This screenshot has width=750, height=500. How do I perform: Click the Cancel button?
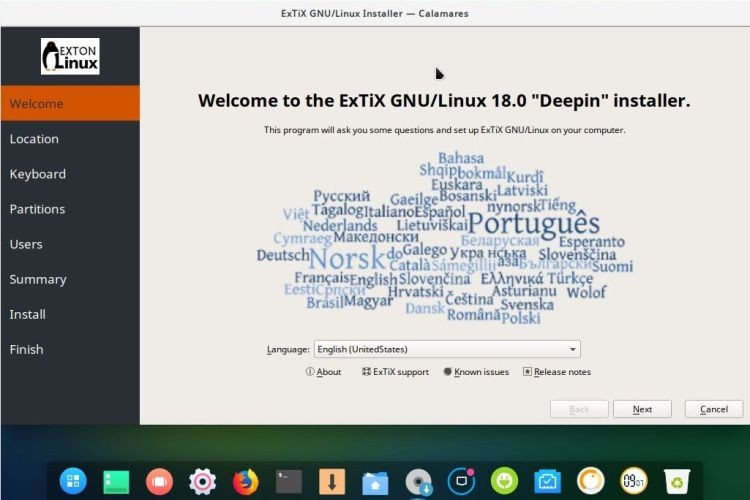(714, 410)
